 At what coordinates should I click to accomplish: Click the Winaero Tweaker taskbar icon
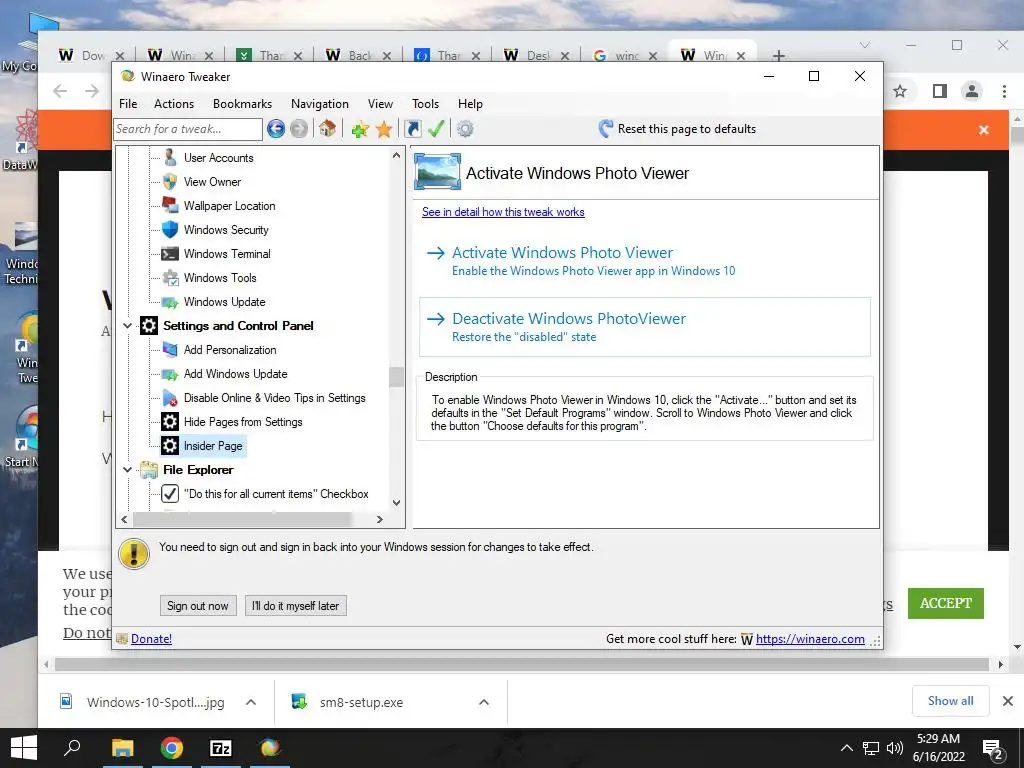pyautogui.click(x=270, y=748)
